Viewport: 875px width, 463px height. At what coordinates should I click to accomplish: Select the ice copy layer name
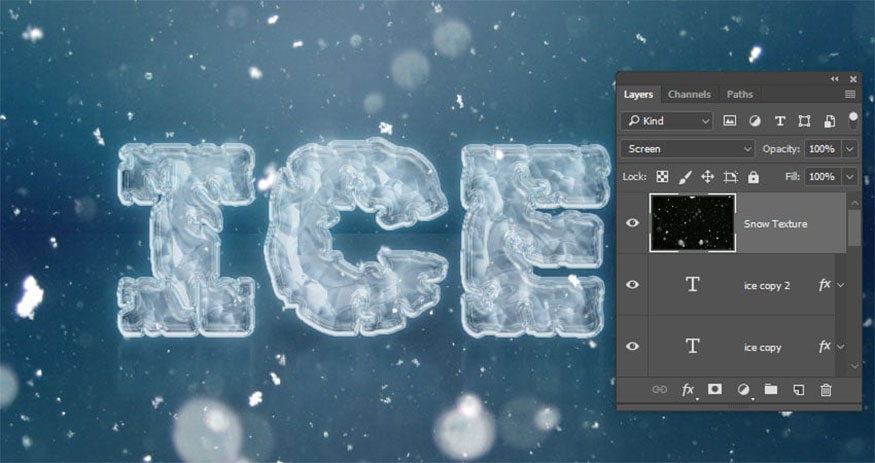(762, 348)
